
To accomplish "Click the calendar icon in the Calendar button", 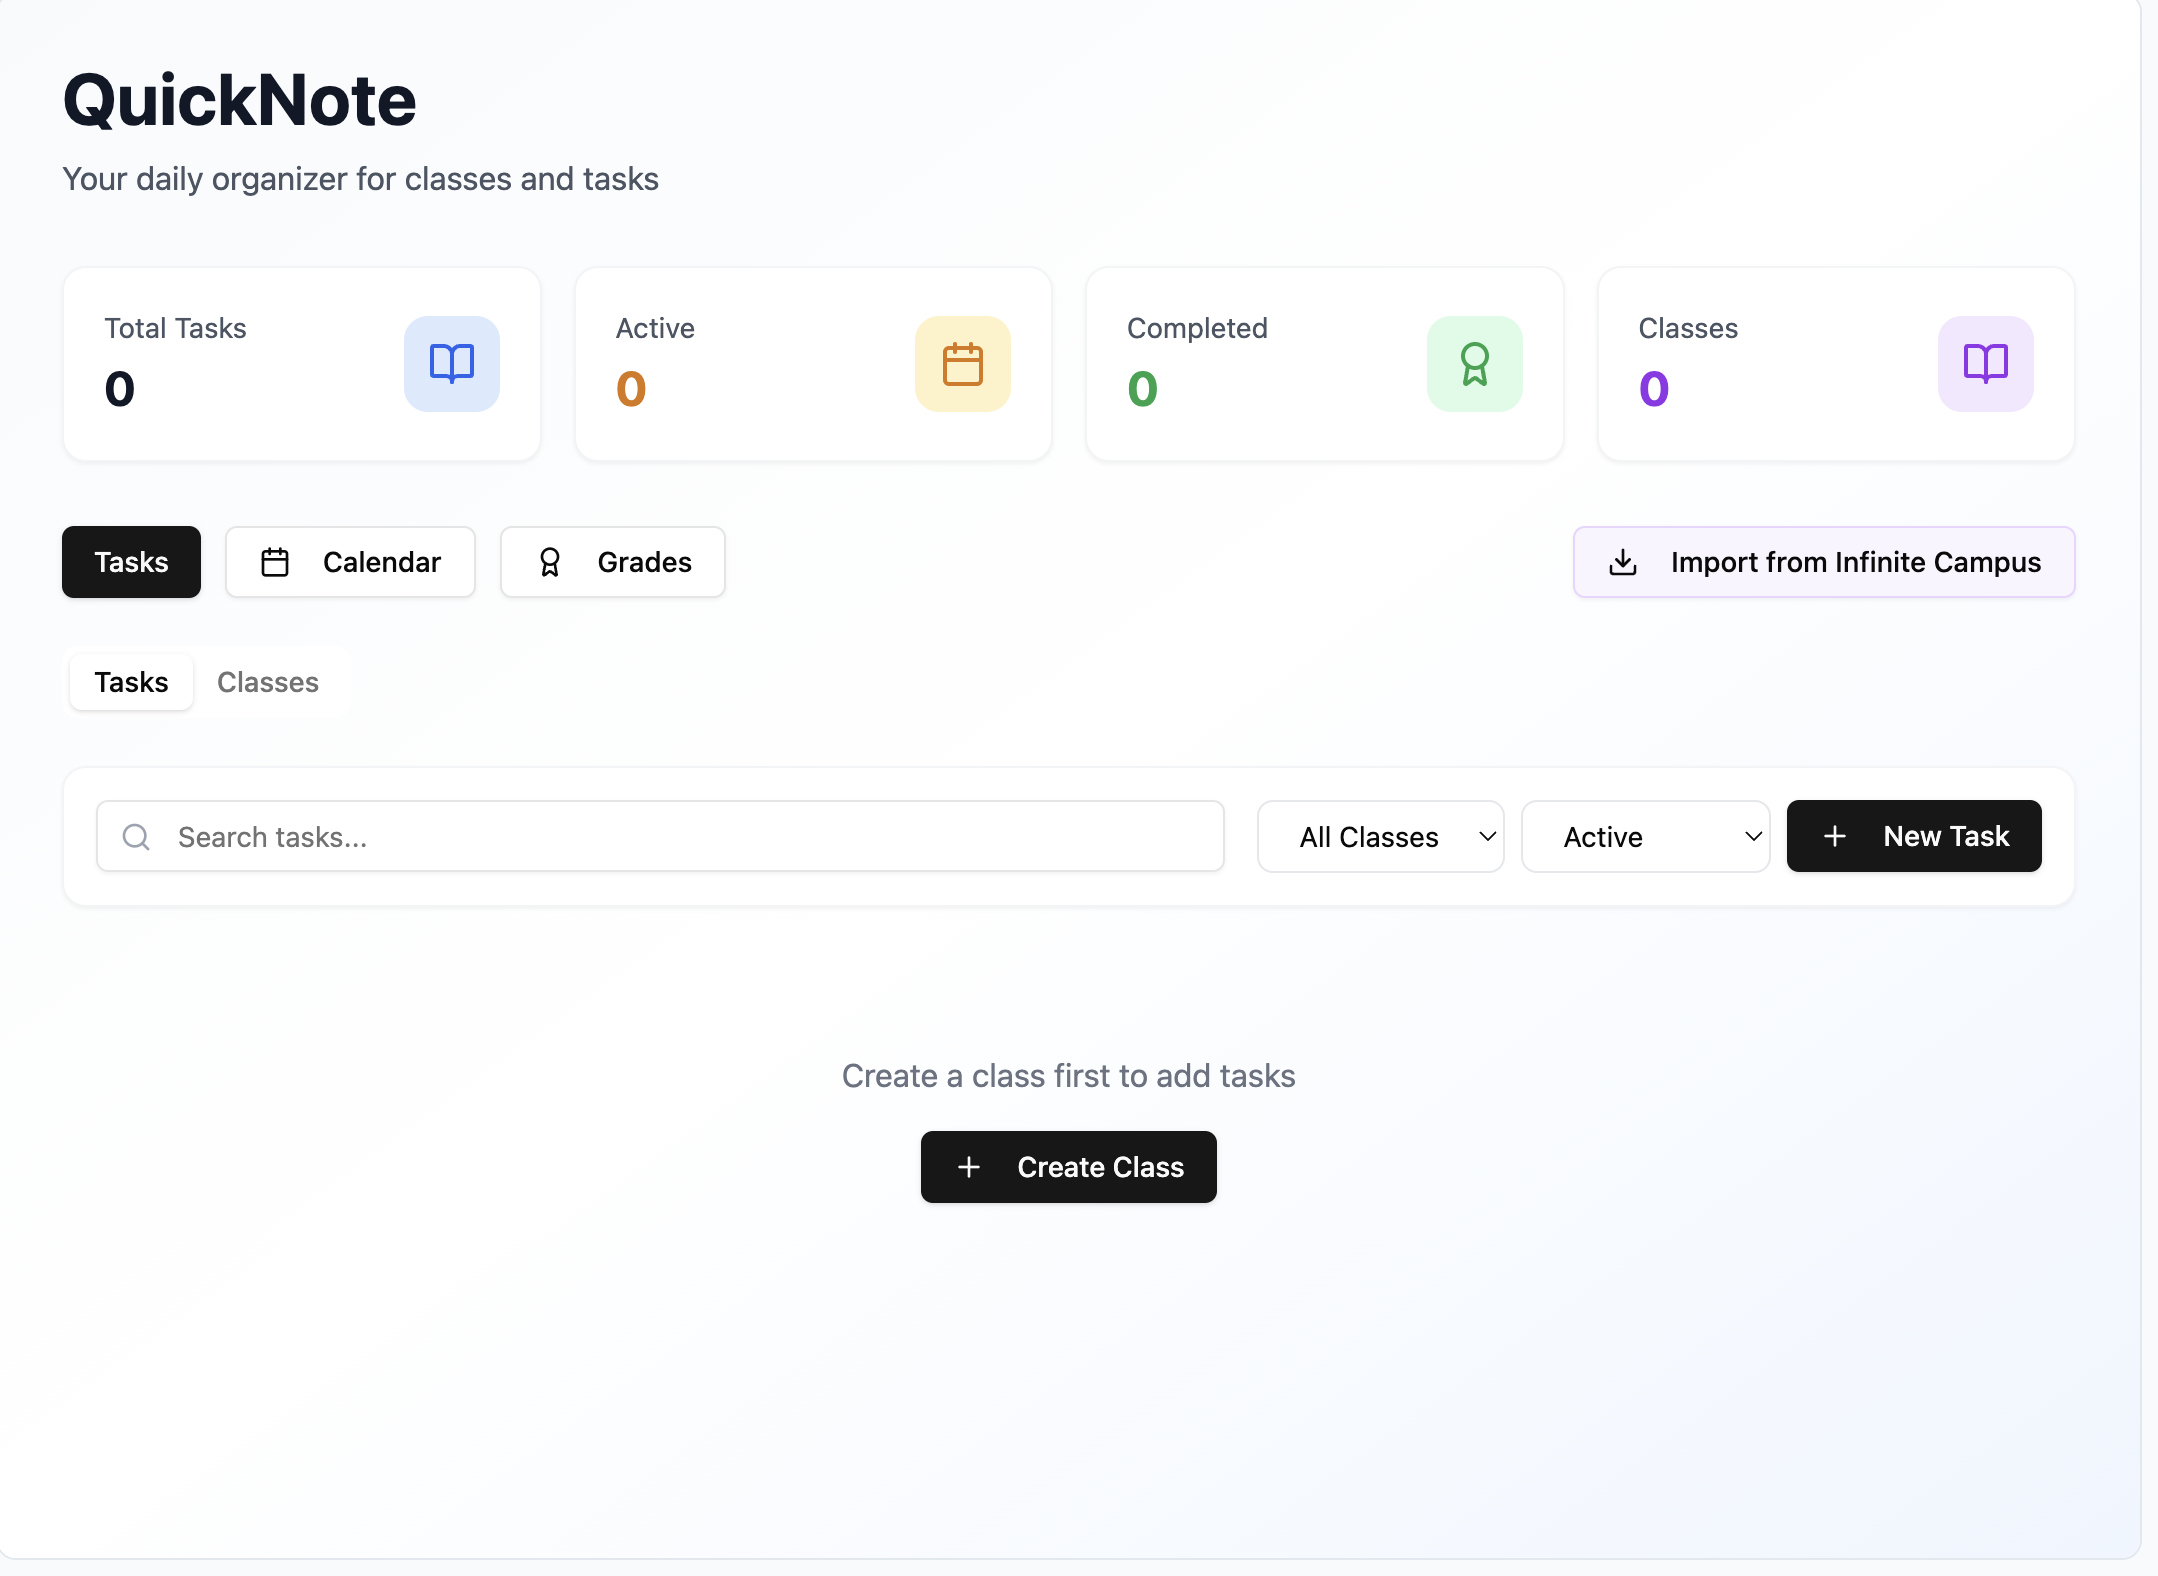I will click(276, 562).
